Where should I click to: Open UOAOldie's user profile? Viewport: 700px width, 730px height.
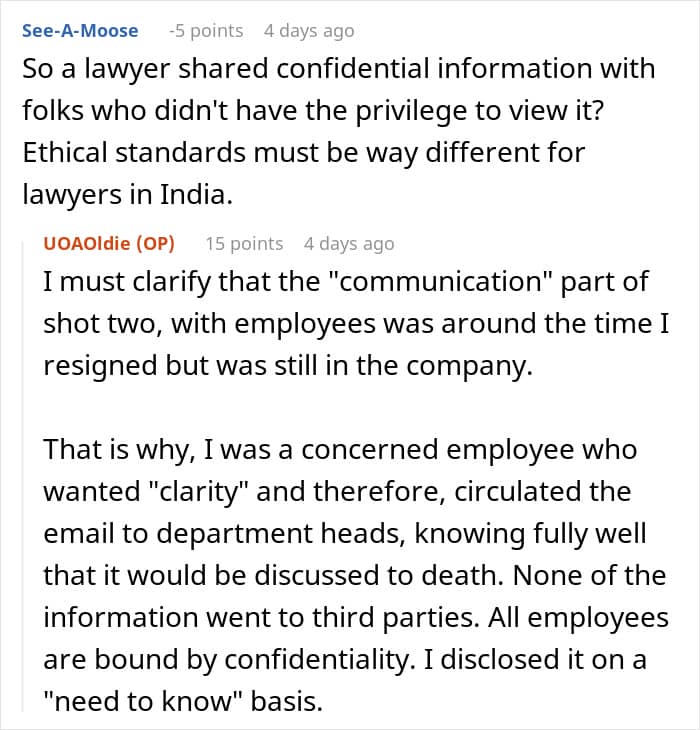tap(87, 243)
